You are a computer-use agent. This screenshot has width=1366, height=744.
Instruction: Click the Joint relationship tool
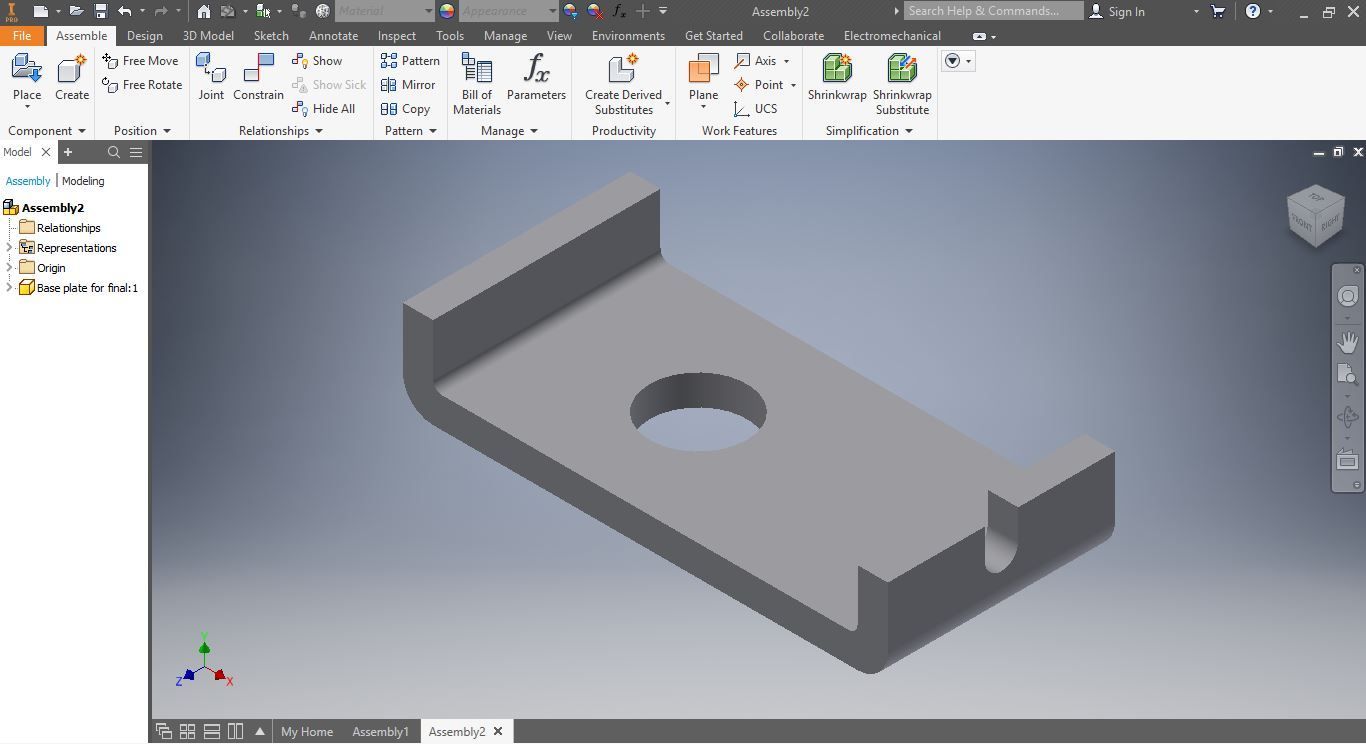click(x=211, y=78)
